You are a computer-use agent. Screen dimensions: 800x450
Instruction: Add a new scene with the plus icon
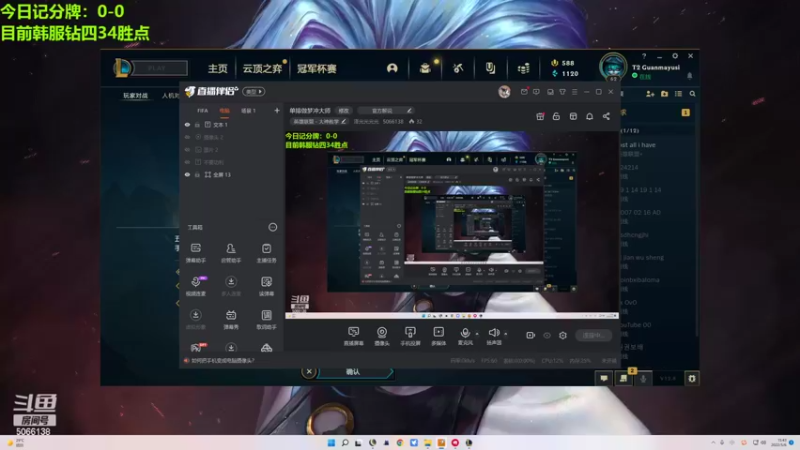[277, 110]
